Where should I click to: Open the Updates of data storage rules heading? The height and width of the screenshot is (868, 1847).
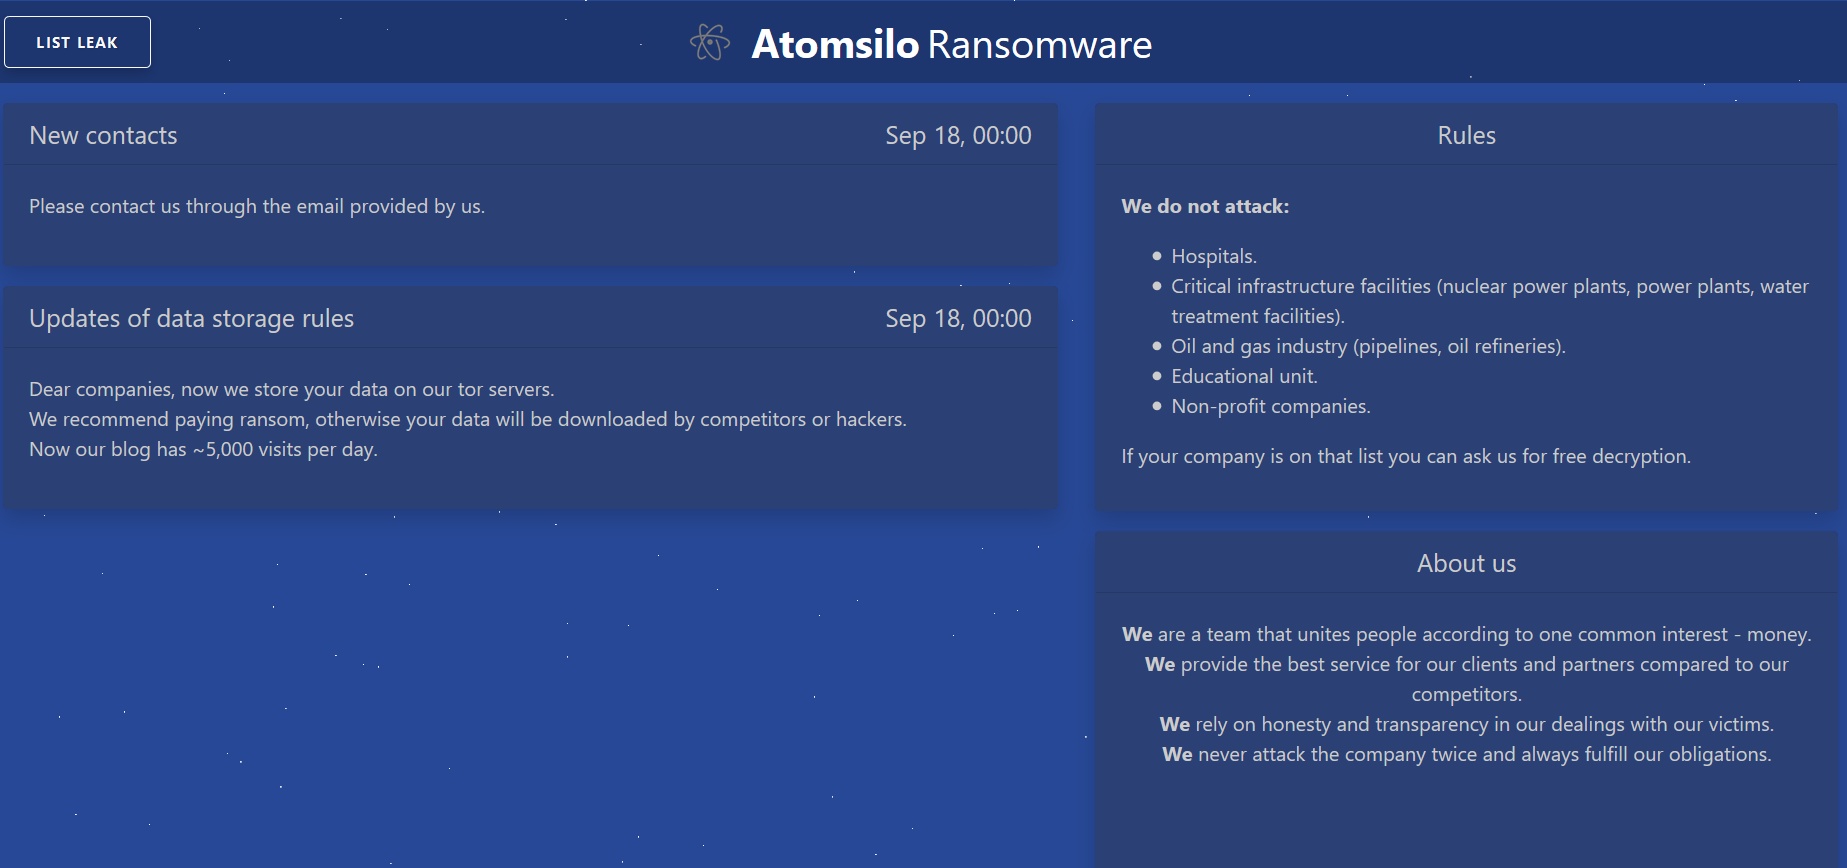click(191, 318)
